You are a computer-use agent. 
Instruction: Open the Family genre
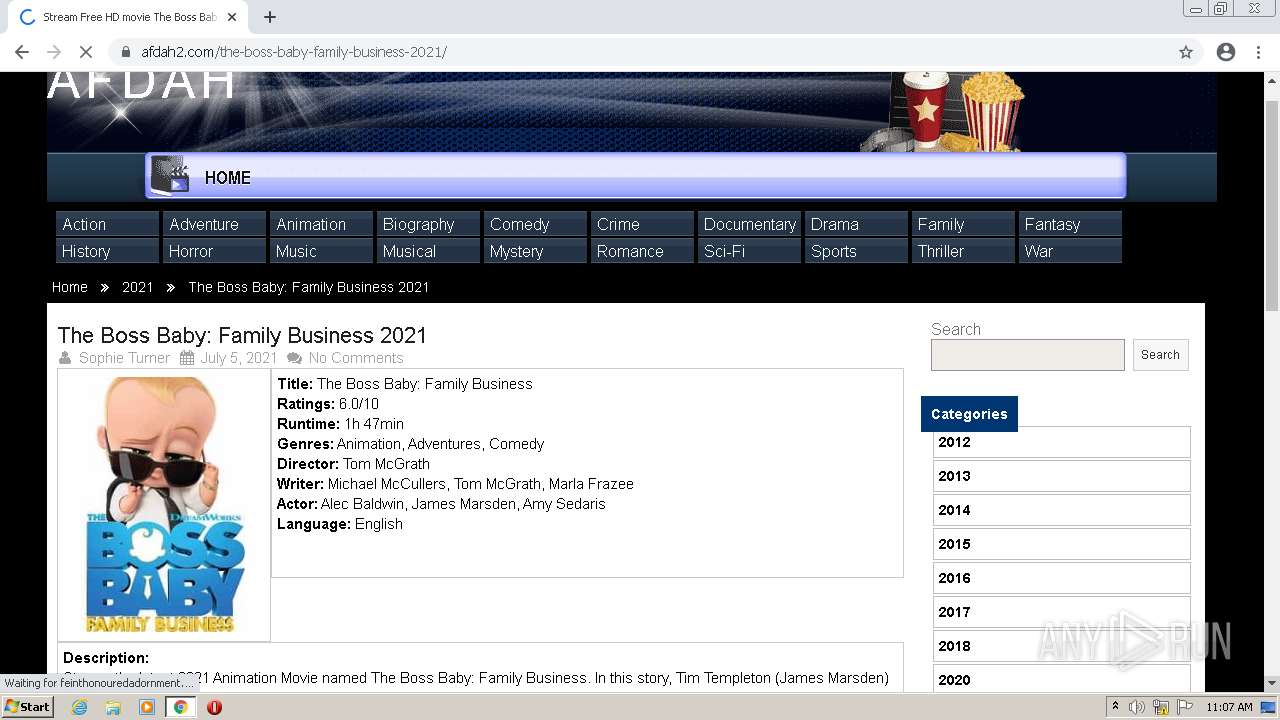tap(963, 224)
